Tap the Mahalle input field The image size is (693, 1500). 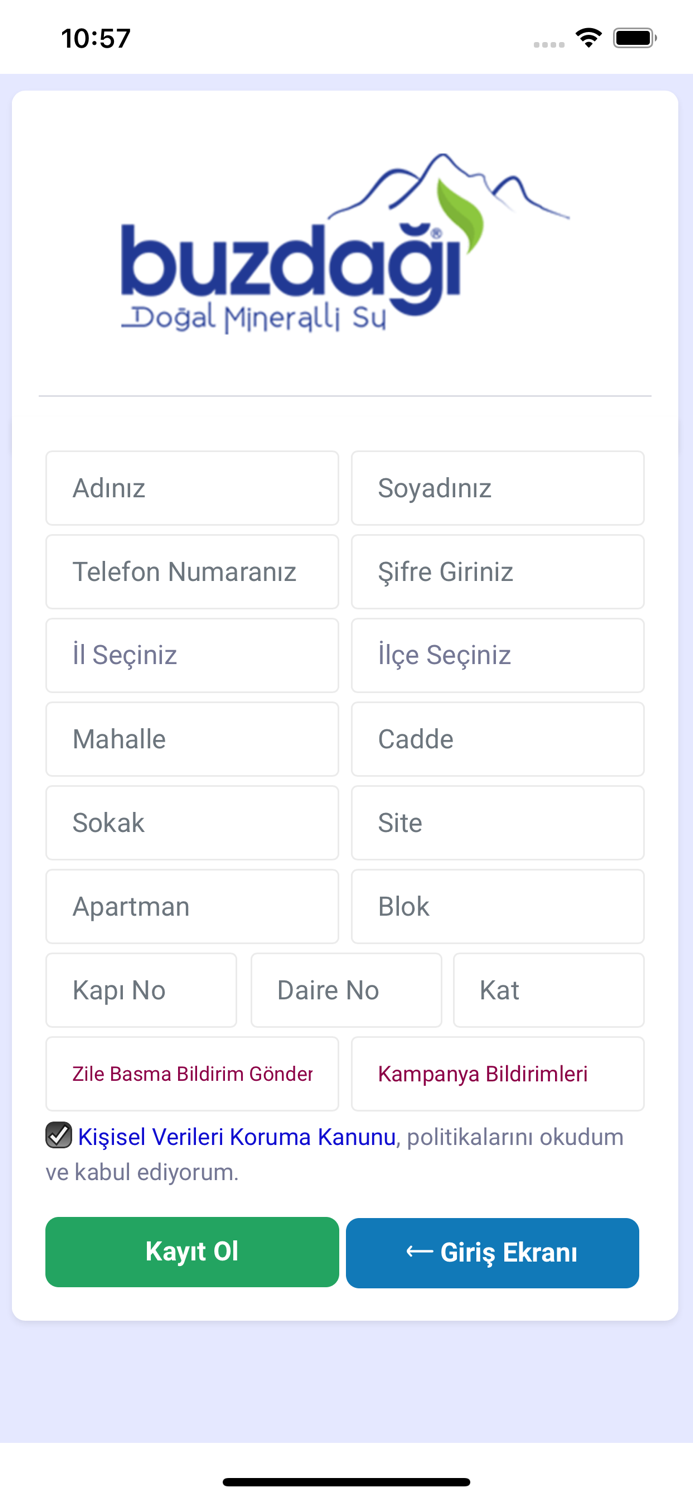tap(192, 739)
